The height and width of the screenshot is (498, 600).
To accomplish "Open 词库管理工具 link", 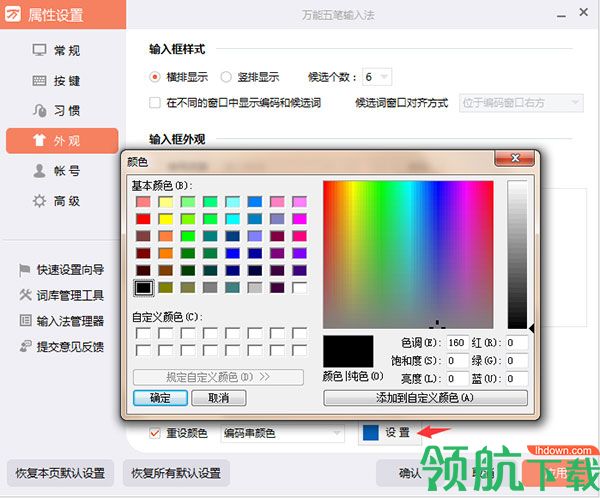I will (70, 295).
